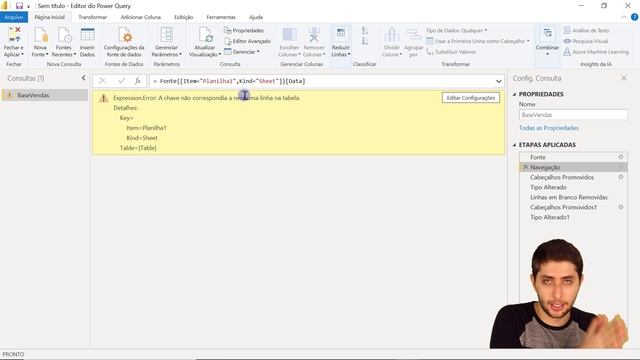Viewport: 640px width, 360px height.
Task: Click the Nome input field
Action: [x=573, y=115]
